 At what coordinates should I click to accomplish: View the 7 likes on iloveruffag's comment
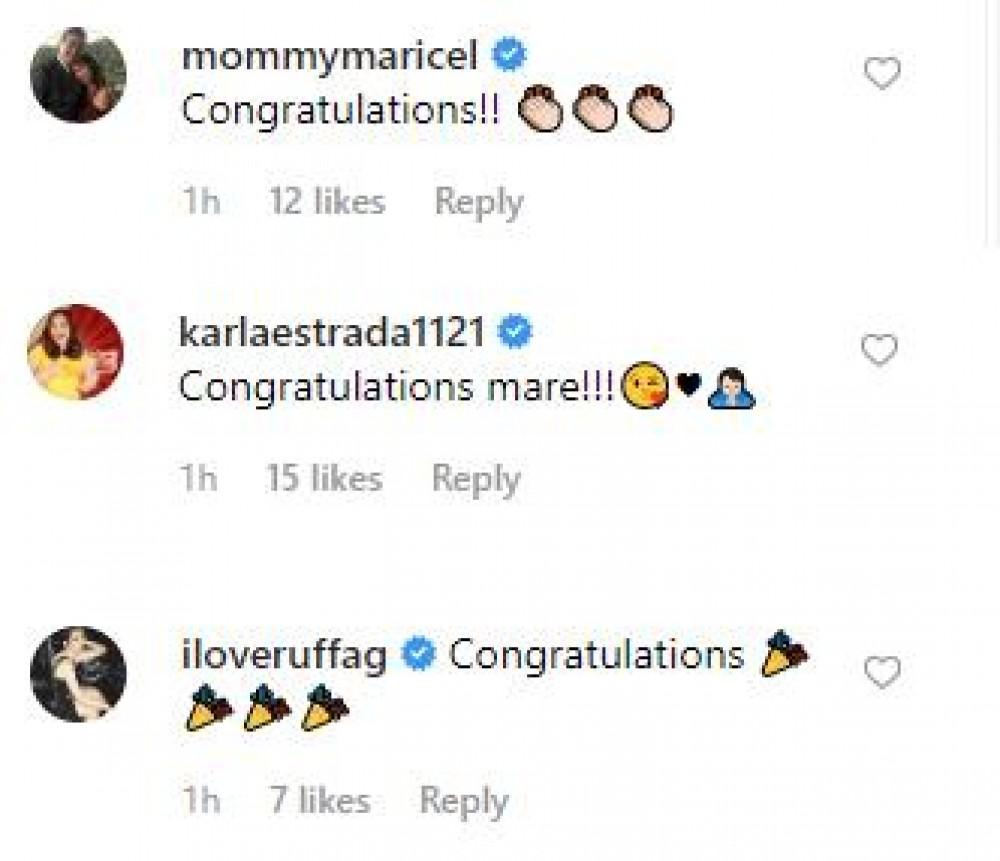319,800
